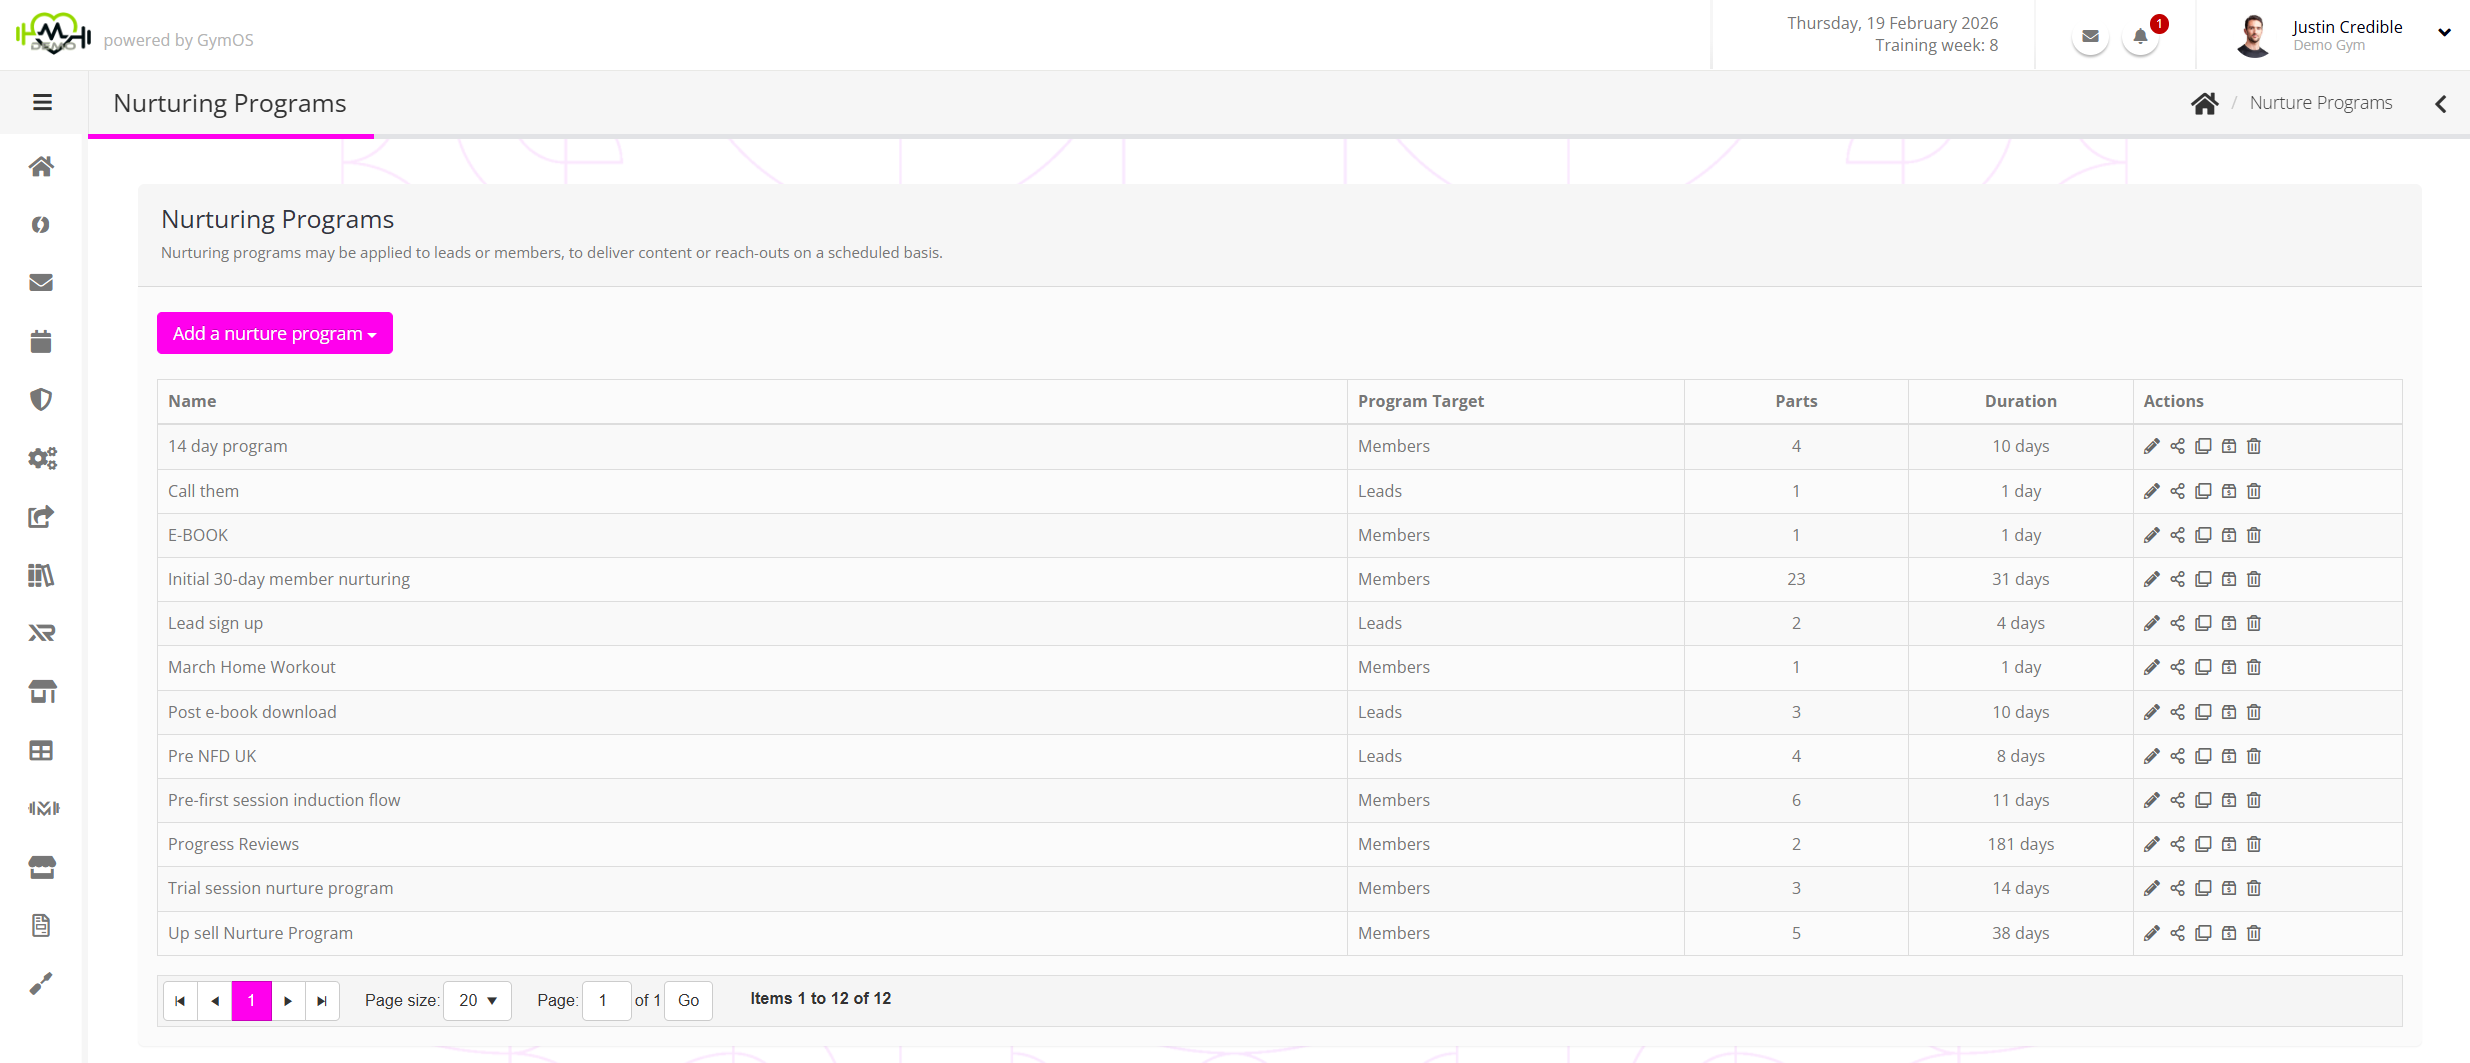Toggle the hamburger sidebar menu

(x=42, y=102)
